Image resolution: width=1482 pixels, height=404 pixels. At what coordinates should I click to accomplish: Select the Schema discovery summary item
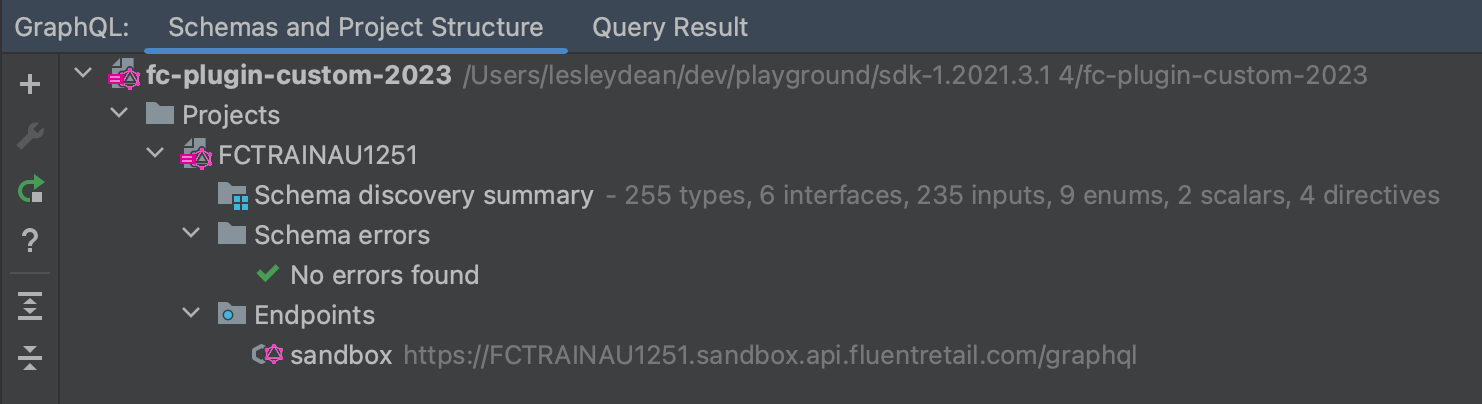click(x=423, y=195)
